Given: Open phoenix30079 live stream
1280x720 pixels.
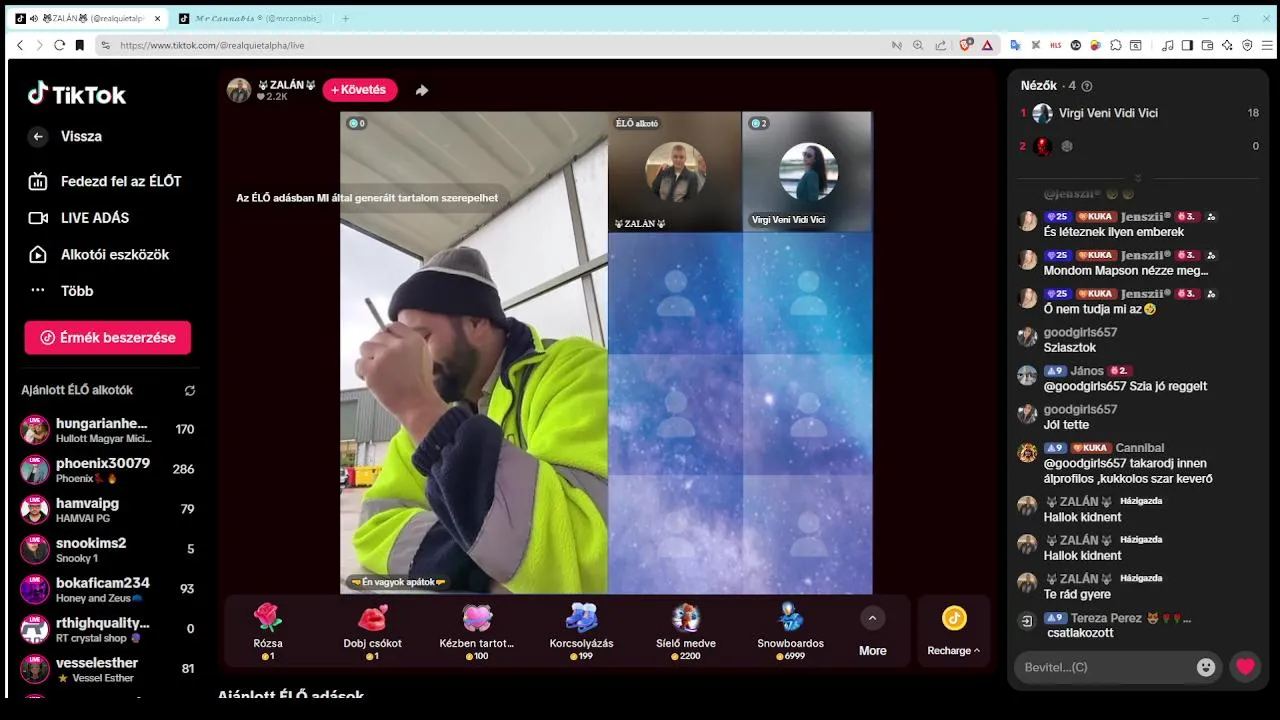Looking at the screenshot, I should coord(108,470).
